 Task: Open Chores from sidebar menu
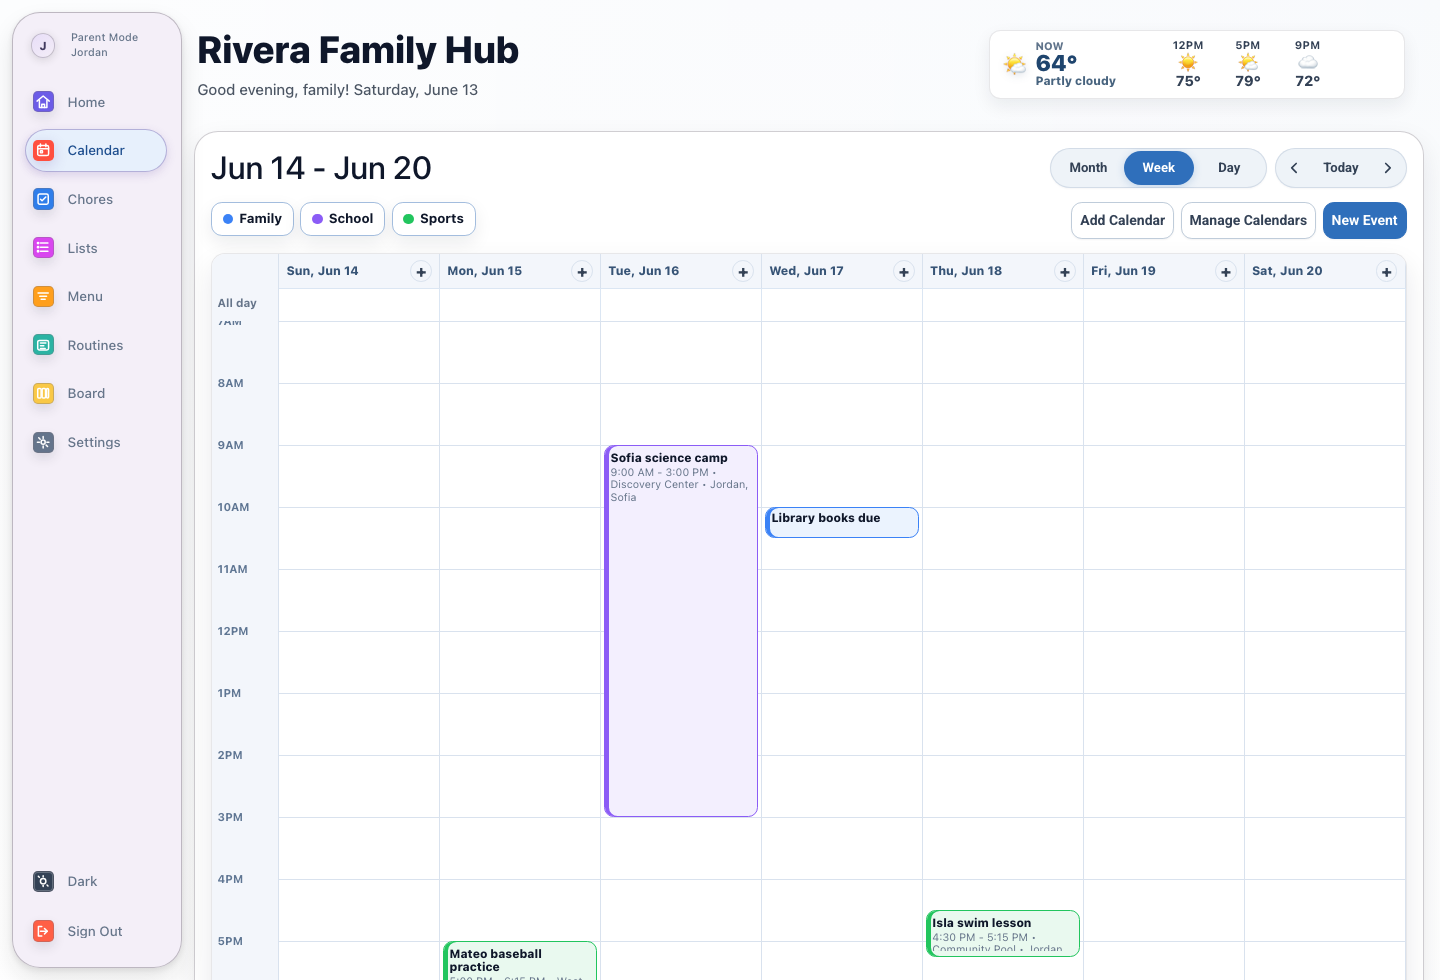tap(96, 199)
